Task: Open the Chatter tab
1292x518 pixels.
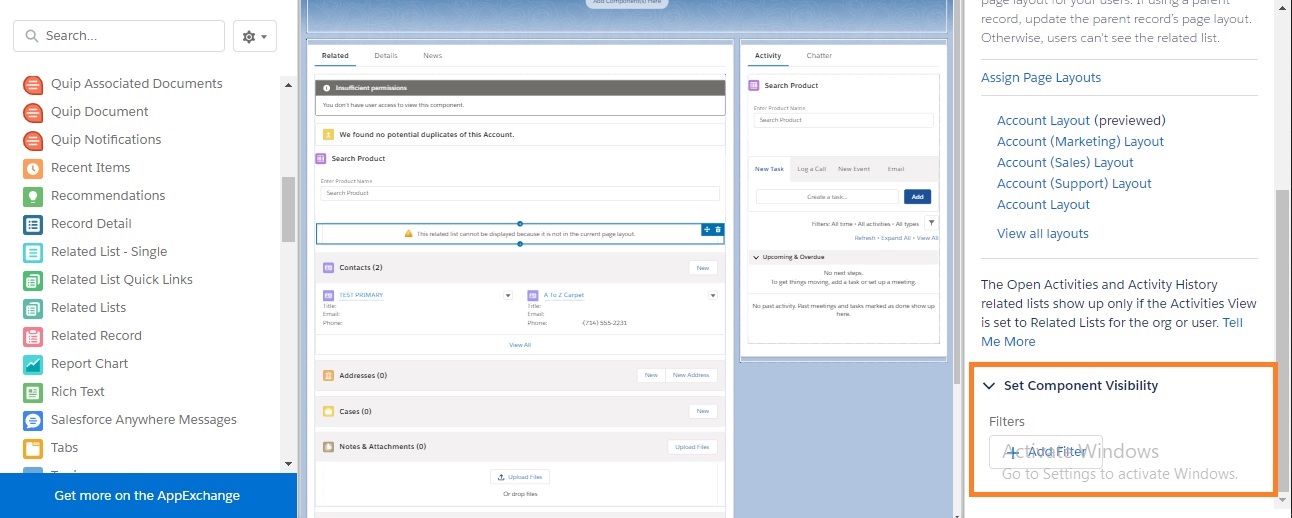Action: click(x=819, y=56)
